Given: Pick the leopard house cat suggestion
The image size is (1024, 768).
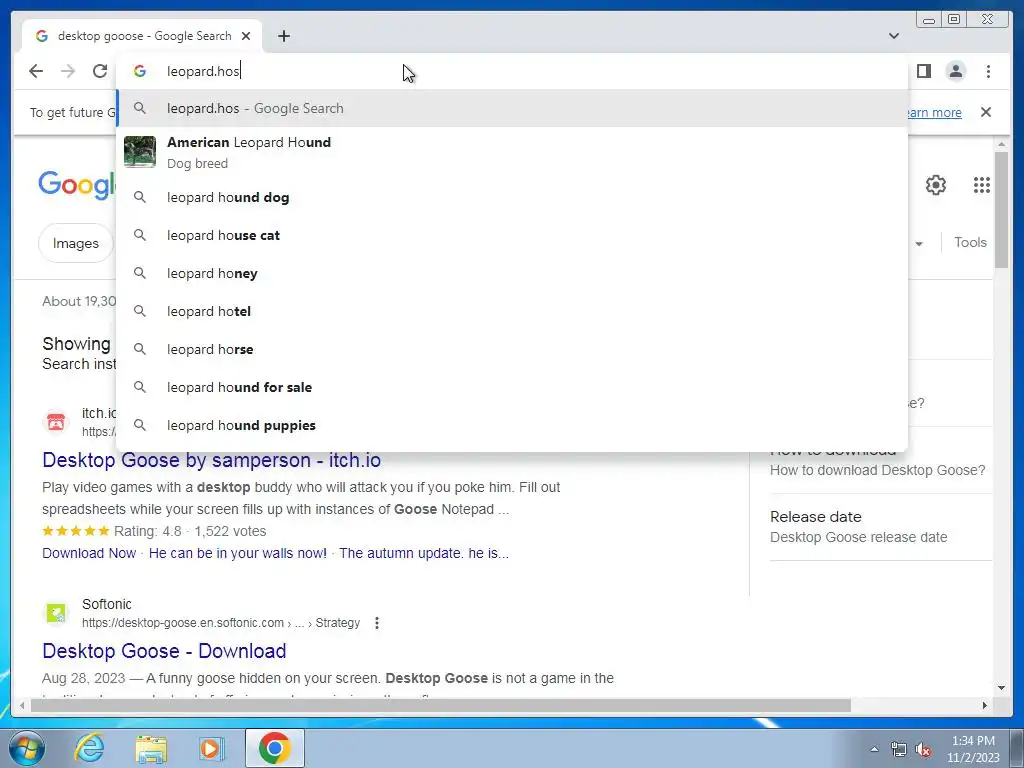Looking at the screenshot, I should pos(512,235).
